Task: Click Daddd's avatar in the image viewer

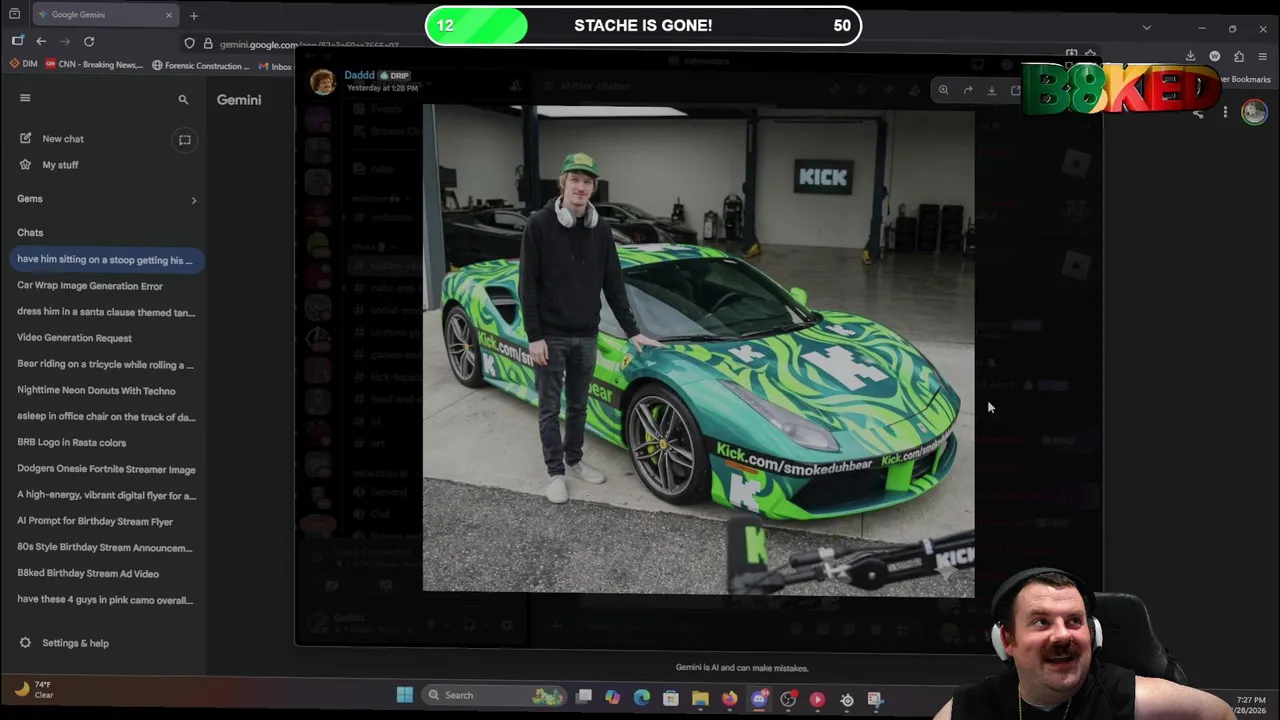Action: pos(323,82)
